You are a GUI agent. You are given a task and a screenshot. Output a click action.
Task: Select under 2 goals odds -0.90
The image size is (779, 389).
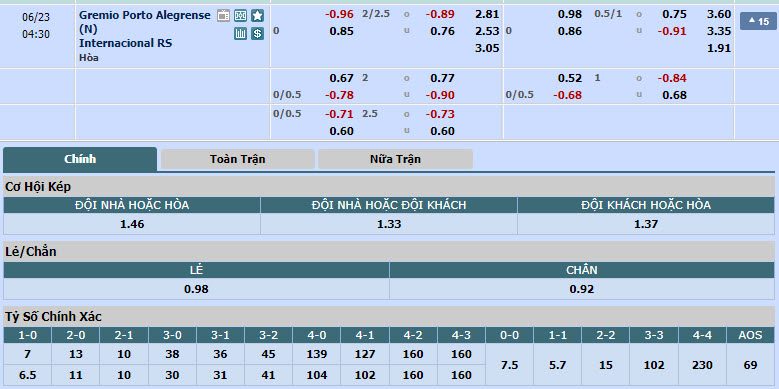tap(440, 95)
